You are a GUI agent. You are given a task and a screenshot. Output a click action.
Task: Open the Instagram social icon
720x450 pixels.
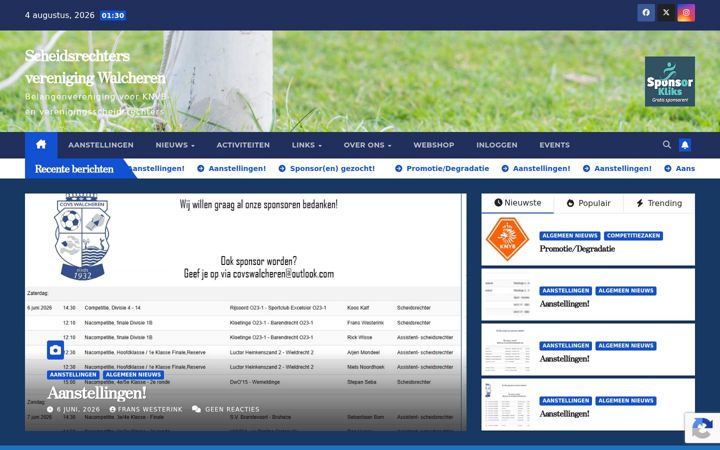(686, 13)
